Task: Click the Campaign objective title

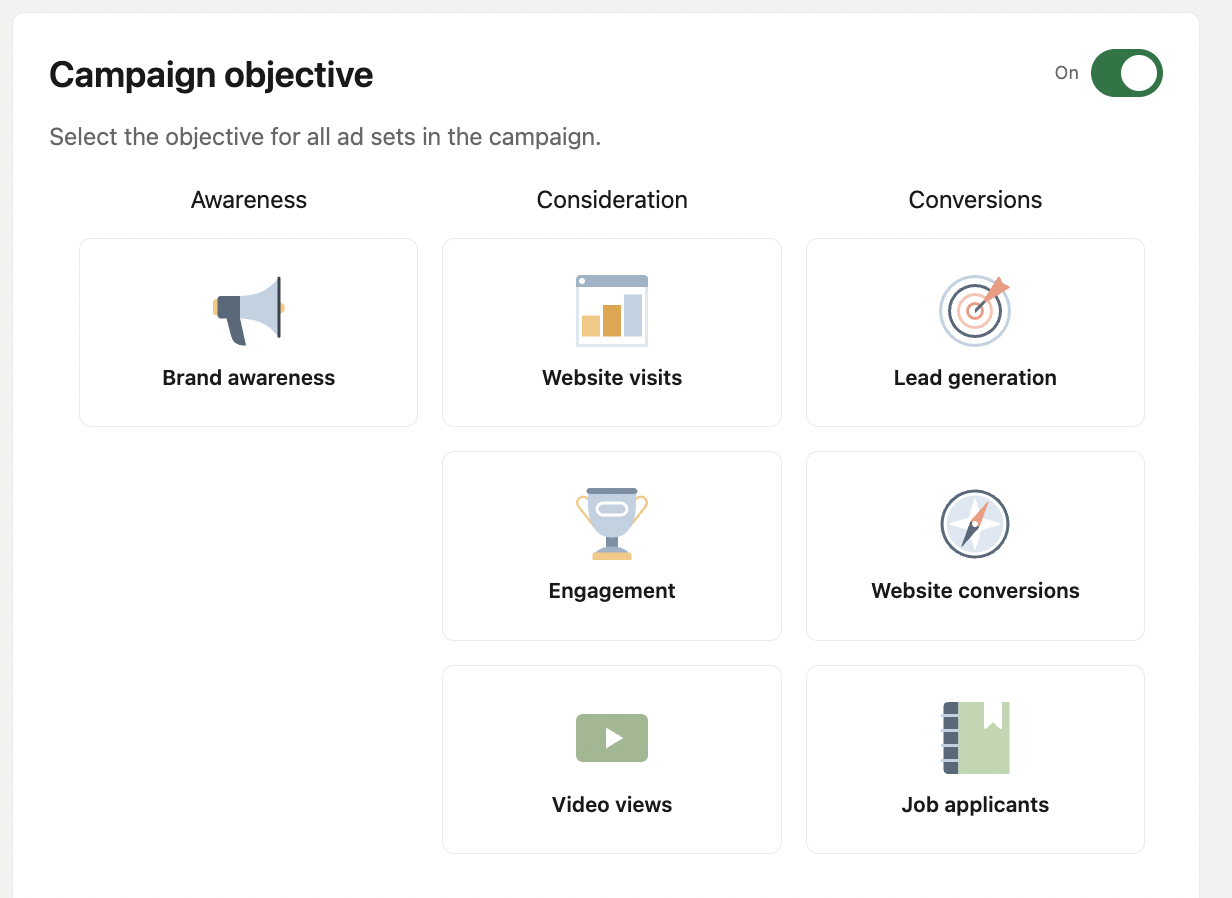Action: [x=211, y=74]
